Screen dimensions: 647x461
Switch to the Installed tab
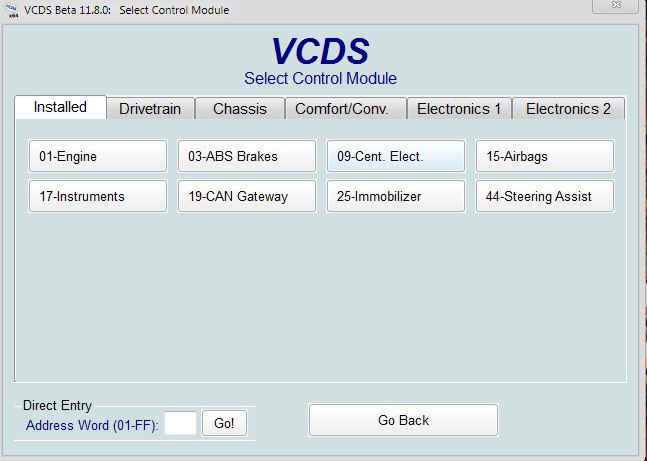click(x=60, y=107)
